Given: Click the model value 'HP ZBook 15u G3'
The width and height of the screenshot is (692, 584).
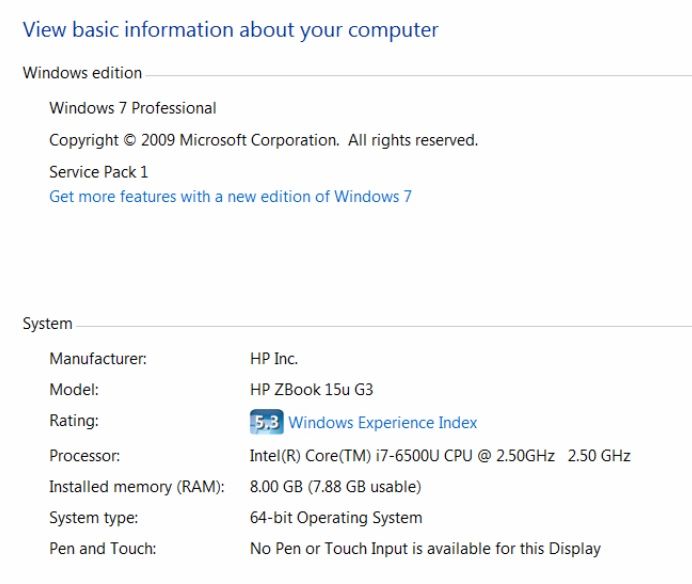Looking at the screenshot, I should click(312, 390).
